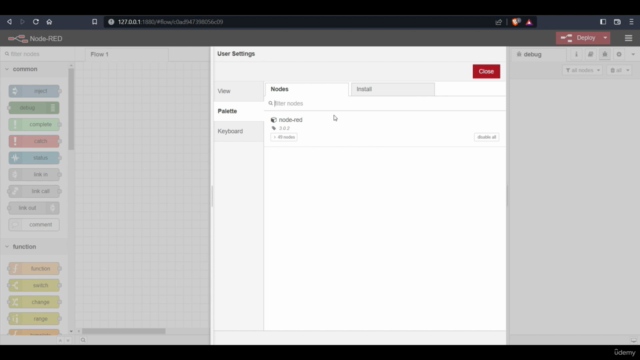Click the workspace horizontal scrollbar

124,331
